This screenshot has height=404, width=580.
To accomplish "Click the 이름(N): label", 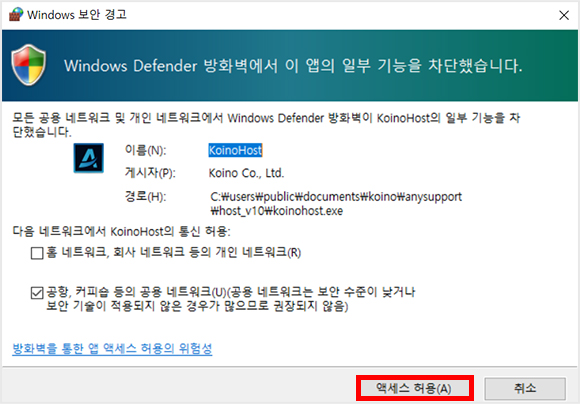I will [x=146, y=150].
